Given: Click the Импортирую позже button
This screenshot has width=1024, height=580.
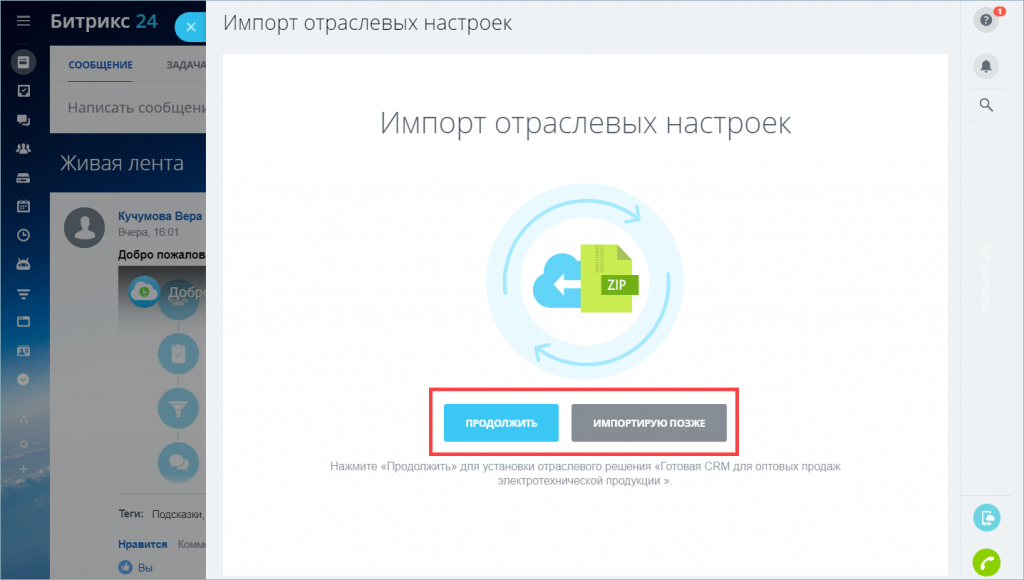Looking at the screenshot, I should (x=649, y=423).
